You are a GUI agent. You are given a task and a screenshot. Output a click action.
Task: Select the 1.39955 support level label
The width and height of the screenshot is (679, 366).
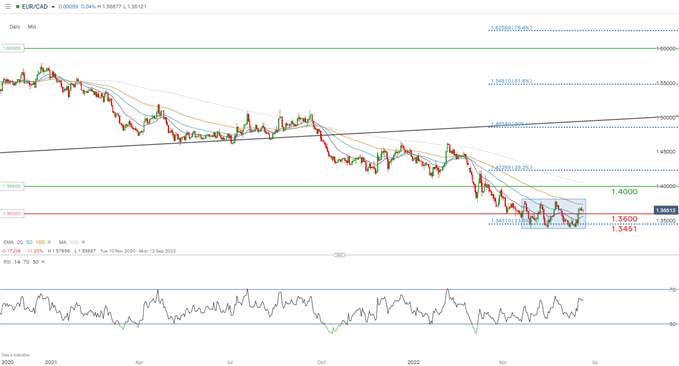pos(12,186)
